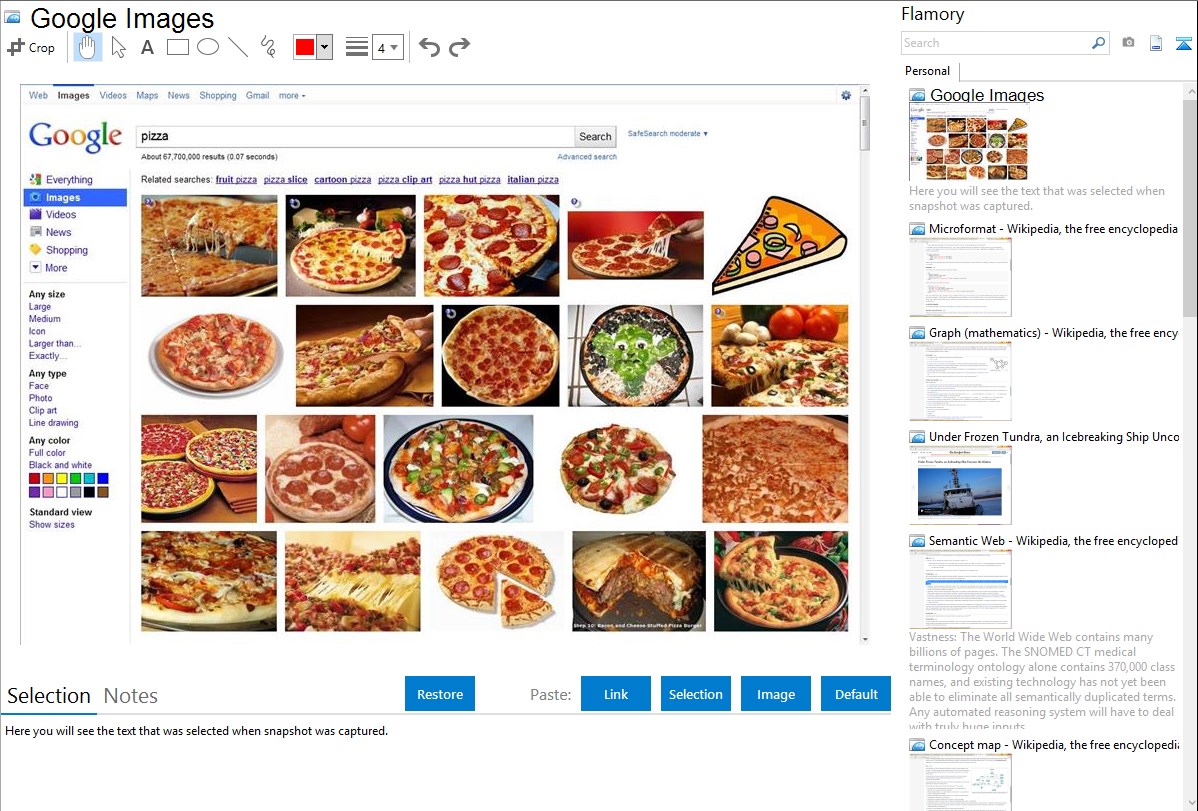Click the Google Search button
Screen dimensions: 1198x811
[595, 137]
